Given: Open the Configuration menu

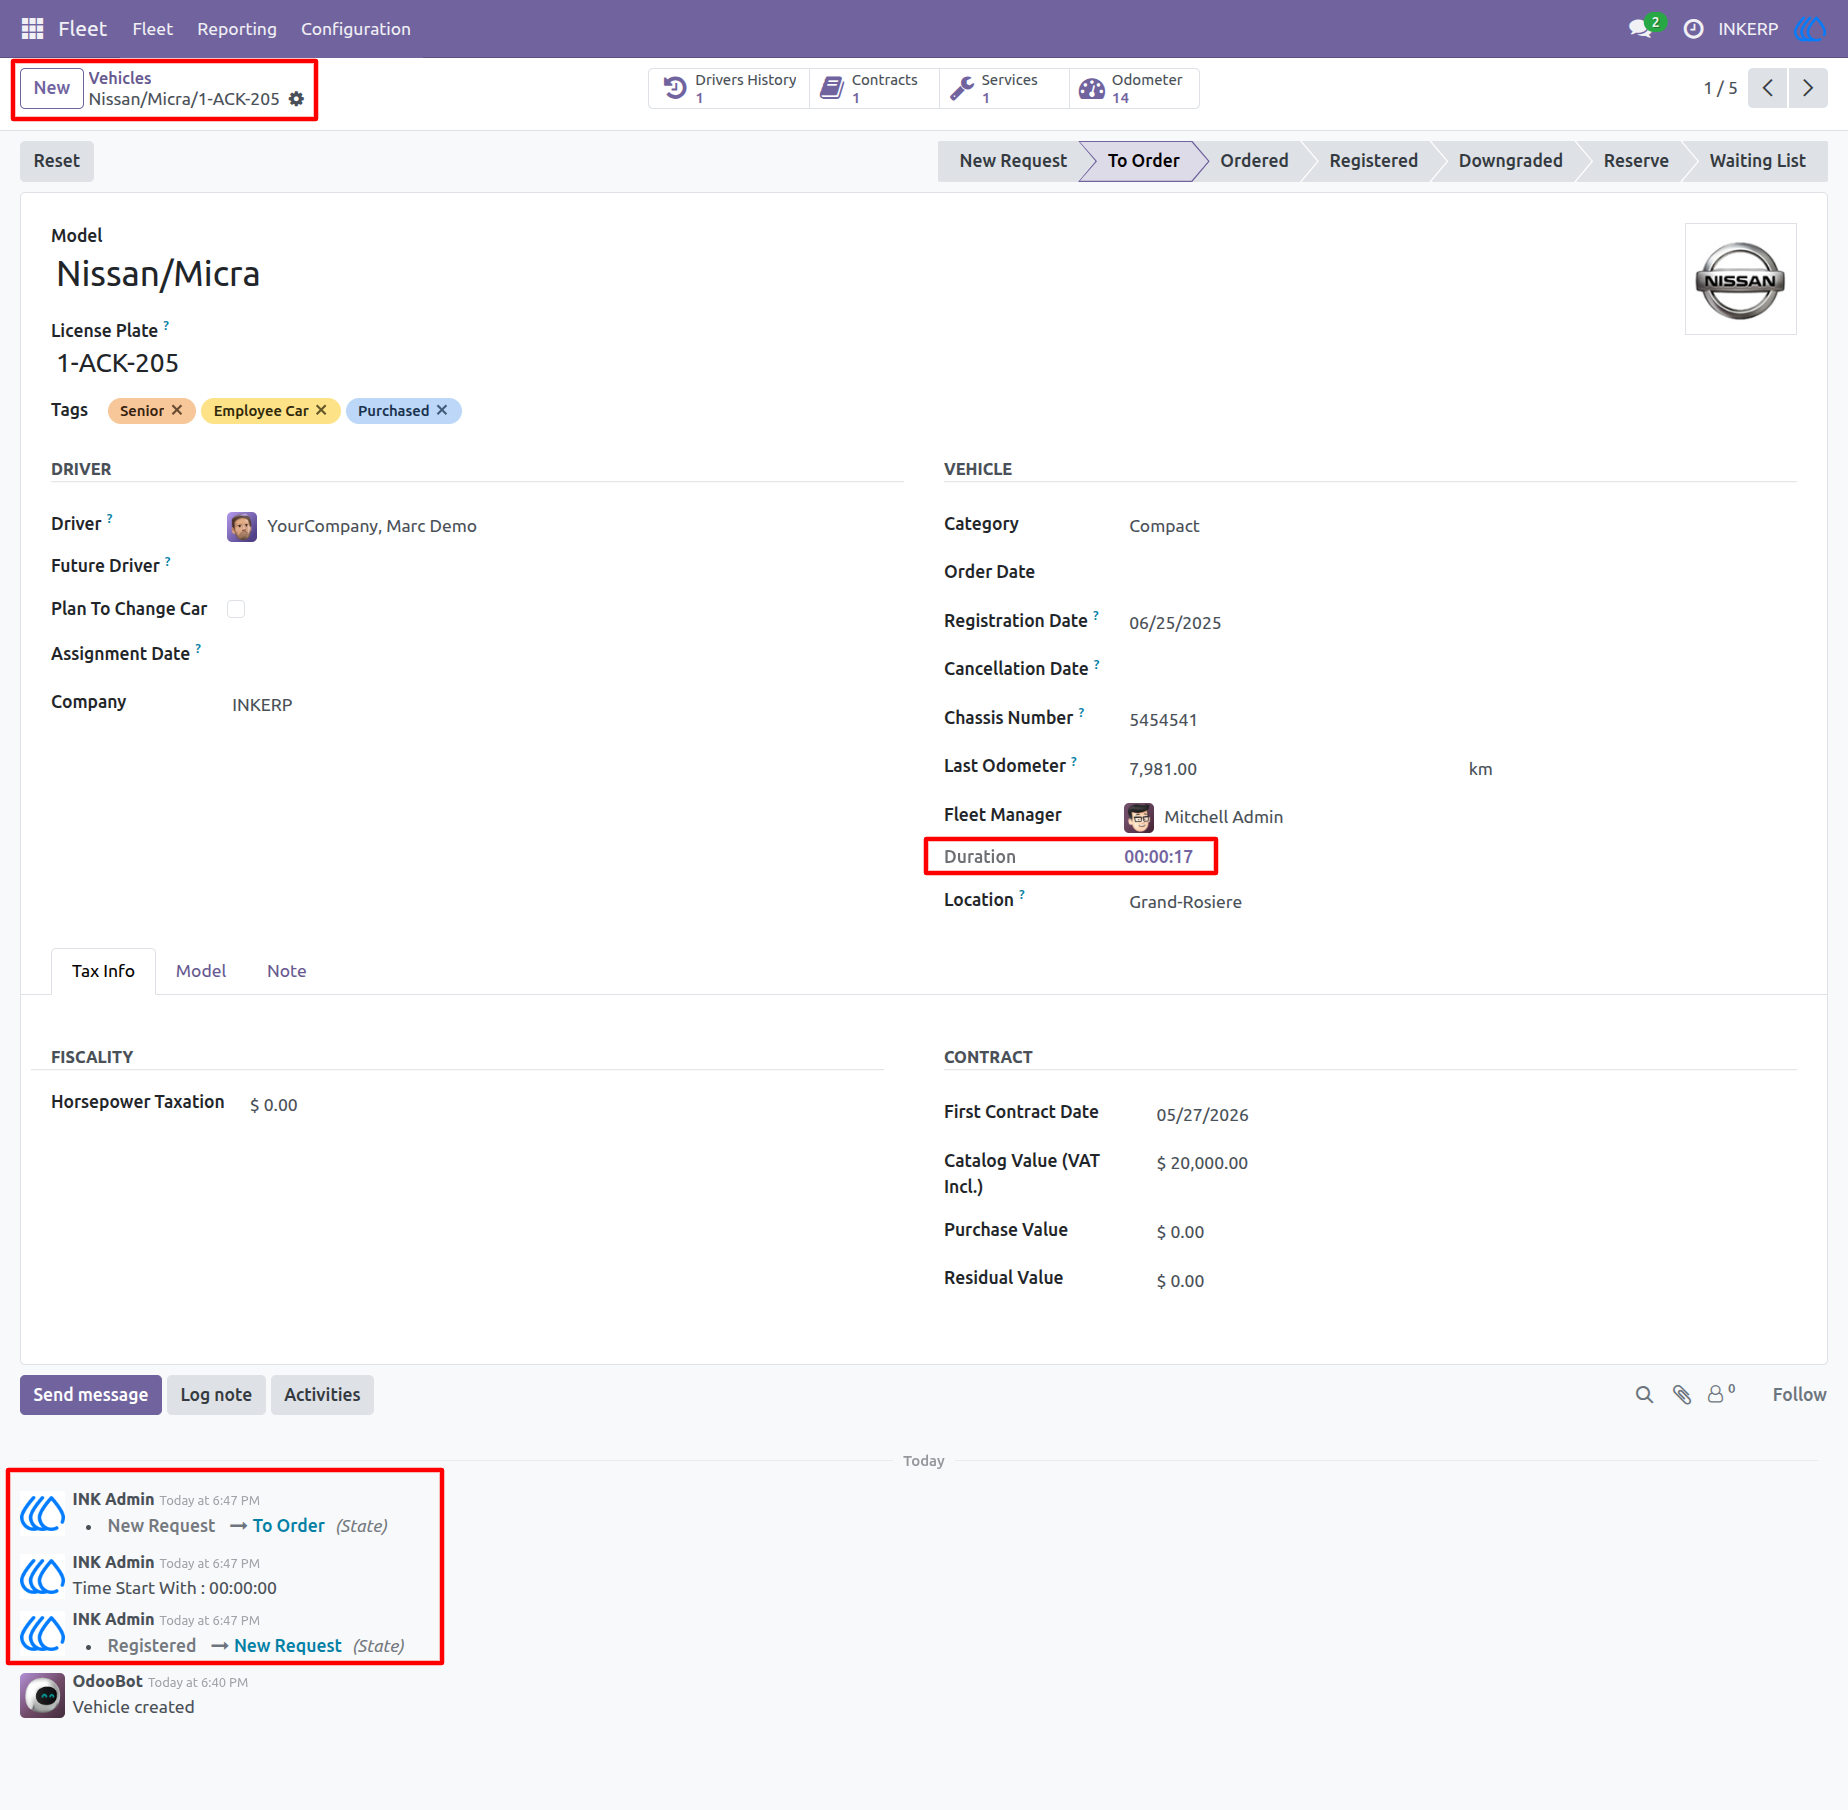Looking at the screenshot, I should click(x=356, y=29).
